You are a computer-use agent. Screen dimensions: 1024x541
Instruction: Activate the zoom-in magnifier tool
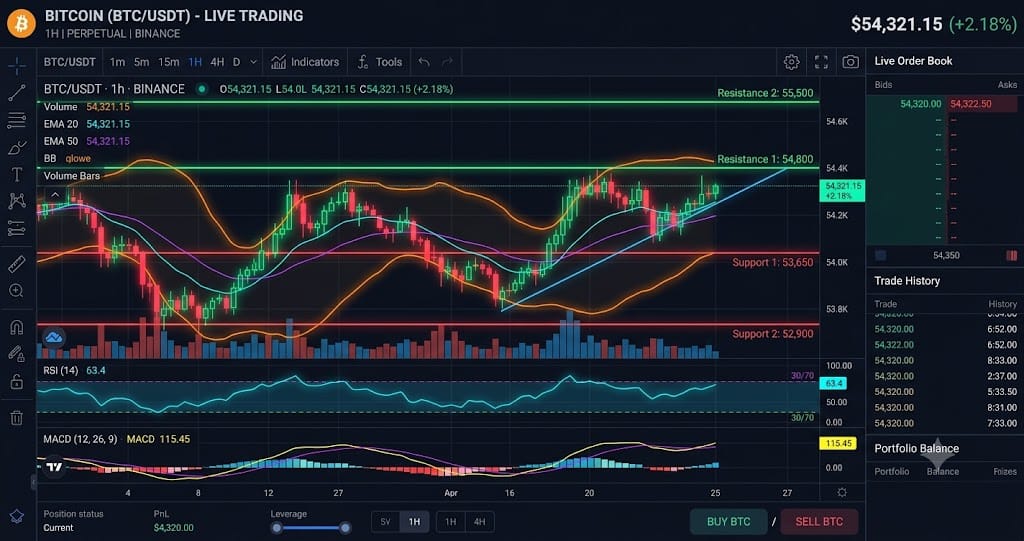tap(17, 291)
